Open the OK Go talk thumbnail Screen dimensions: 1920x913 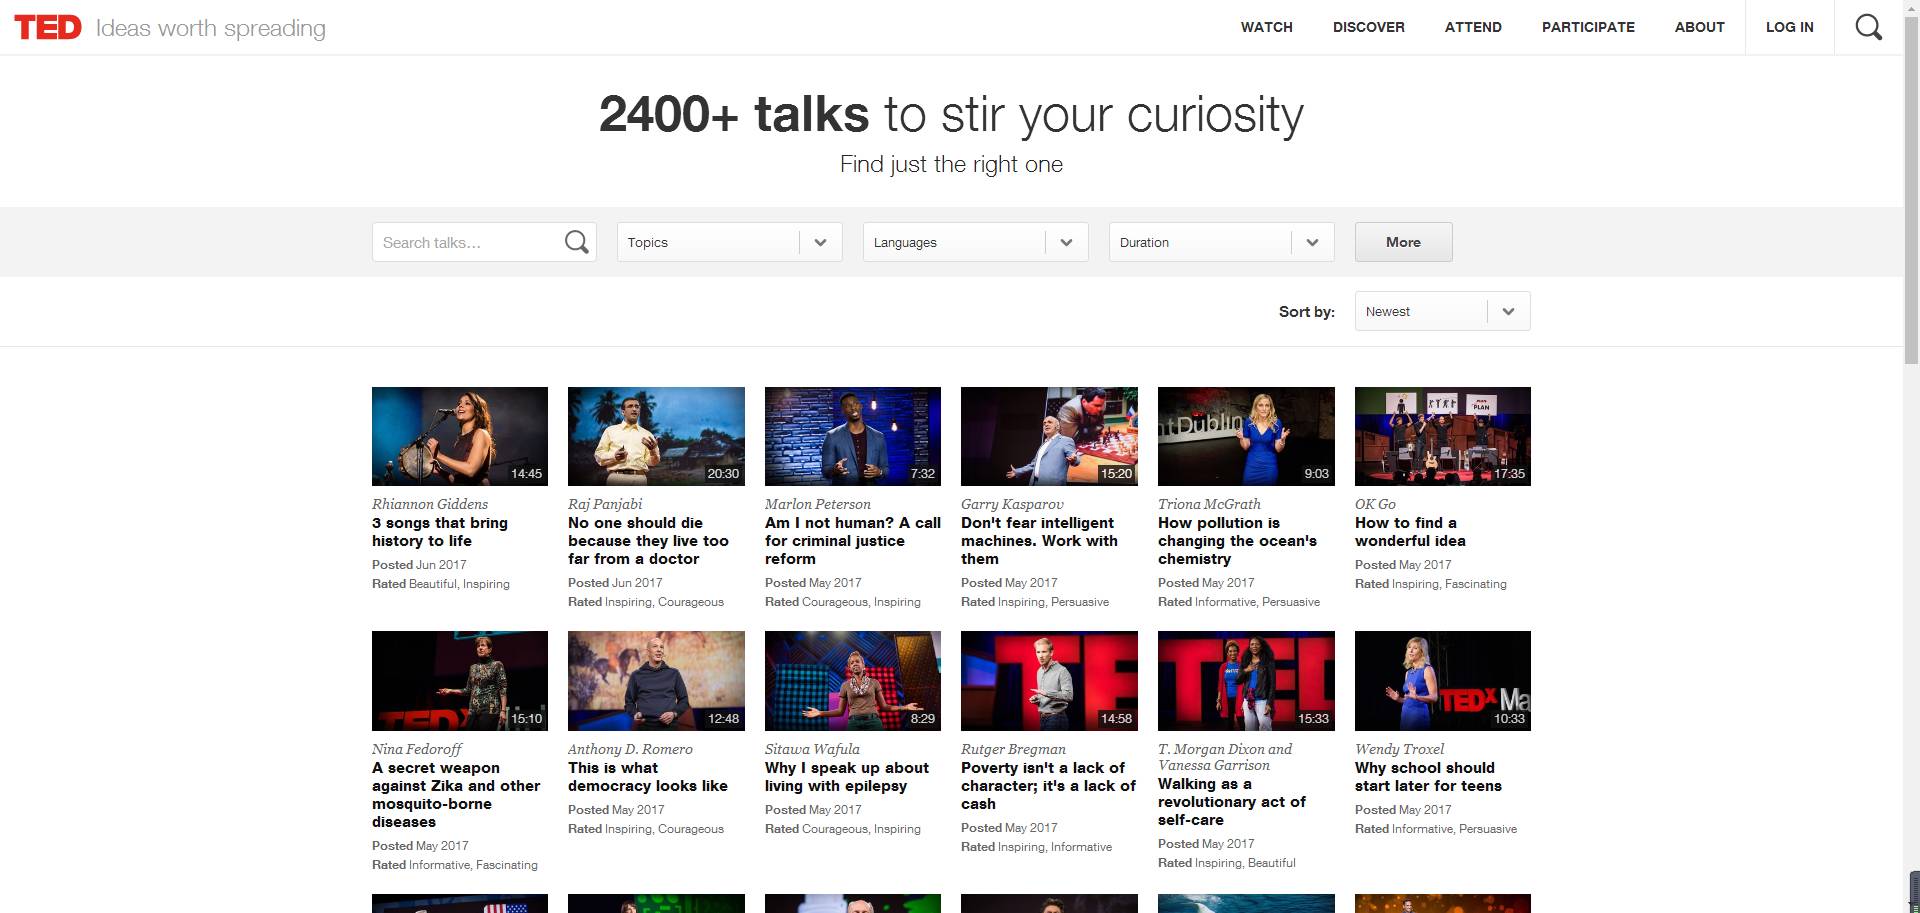coord(1442,436)
